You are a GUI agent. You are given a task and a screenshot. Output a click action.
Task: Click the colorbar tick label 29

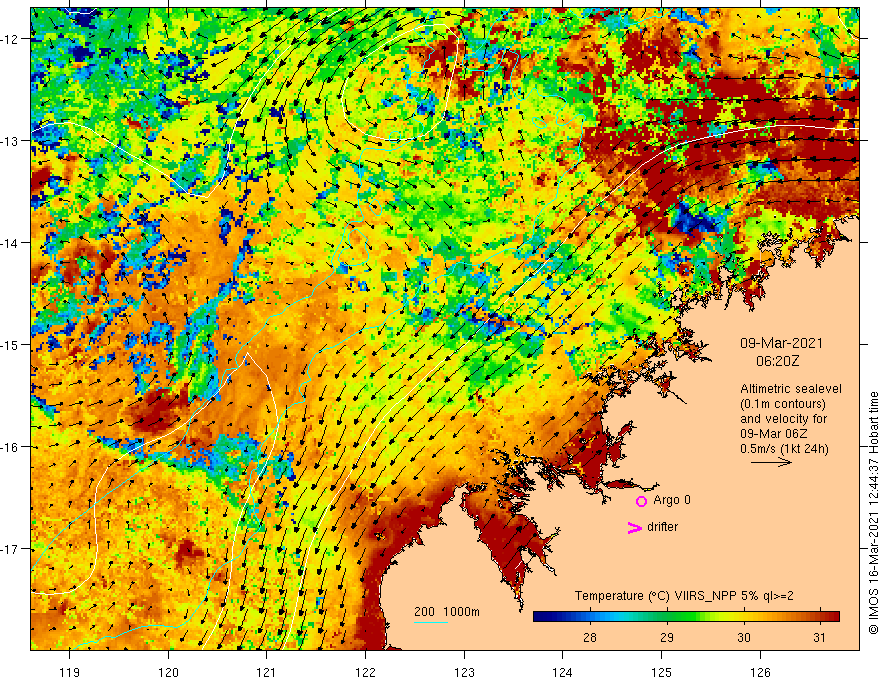tap(667, 638)
